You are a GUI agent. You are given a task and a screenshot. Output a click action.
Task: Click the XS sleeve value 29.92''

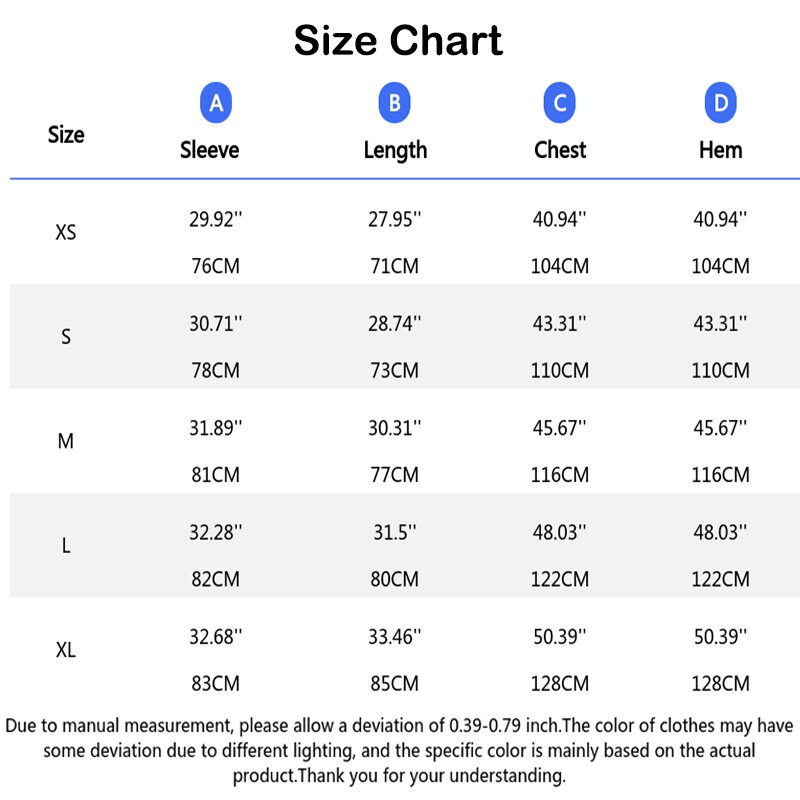[x=216, y=220]
